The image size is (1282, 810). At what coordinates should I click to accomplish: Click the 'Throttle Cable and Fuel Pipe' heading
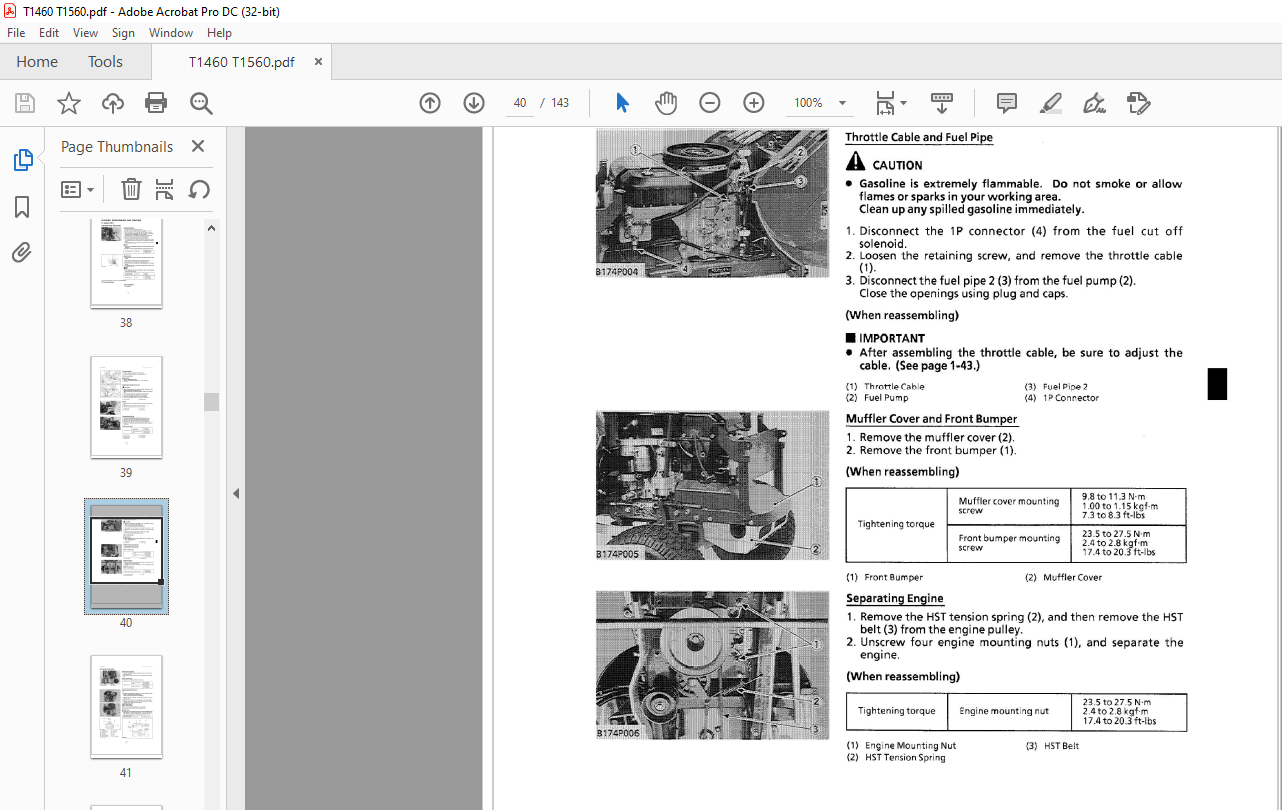[919, 138]
